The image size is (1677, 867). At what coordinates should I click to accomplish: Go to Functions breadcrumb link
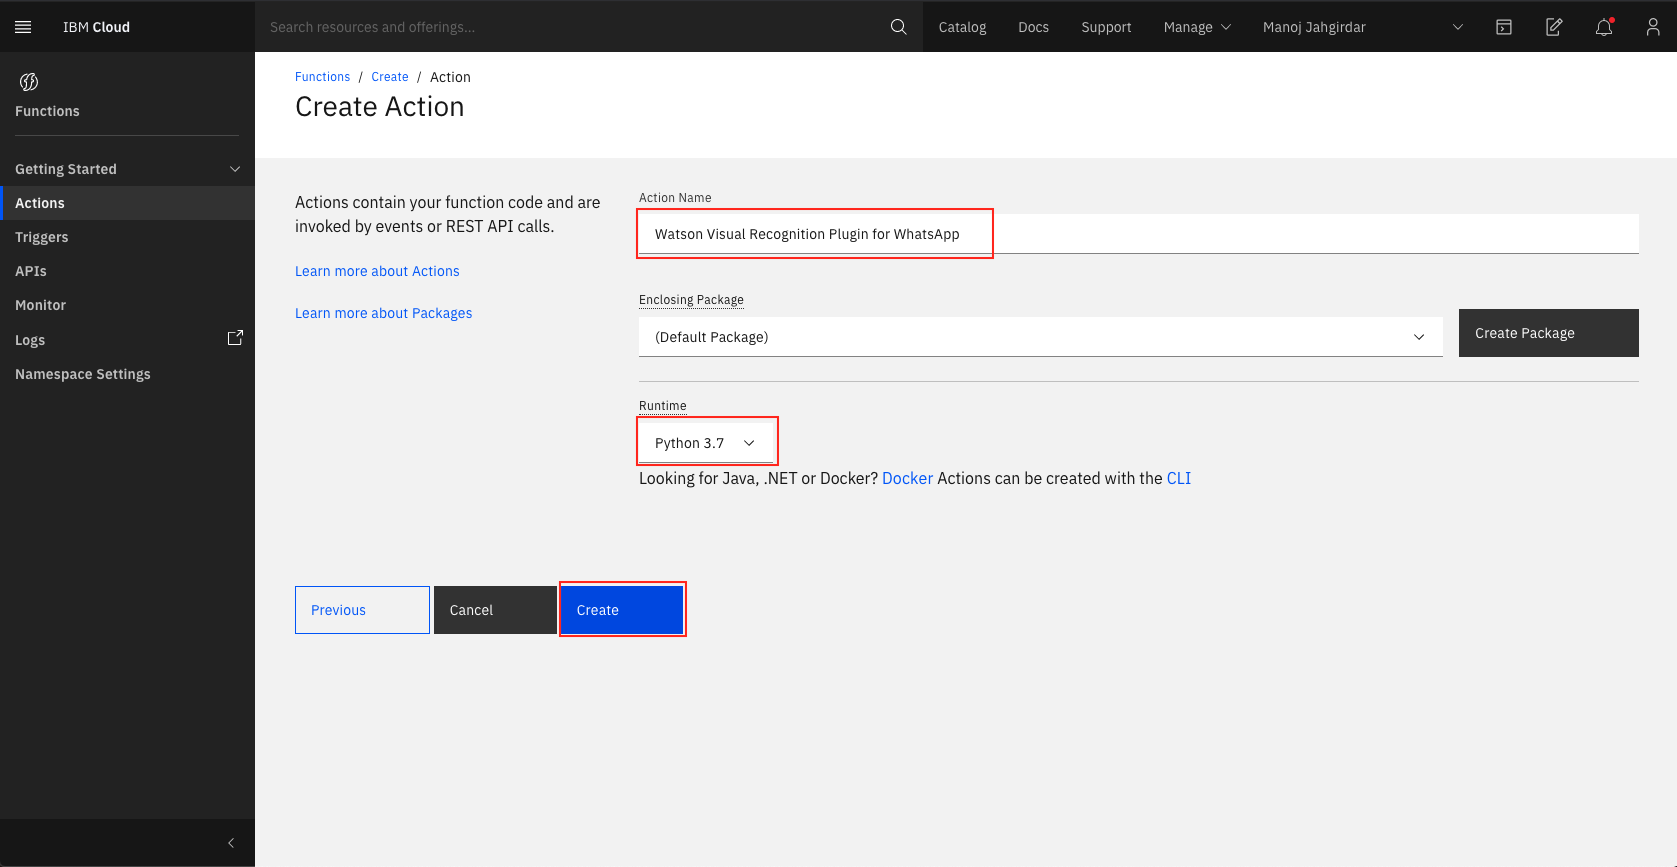[322, 77]
